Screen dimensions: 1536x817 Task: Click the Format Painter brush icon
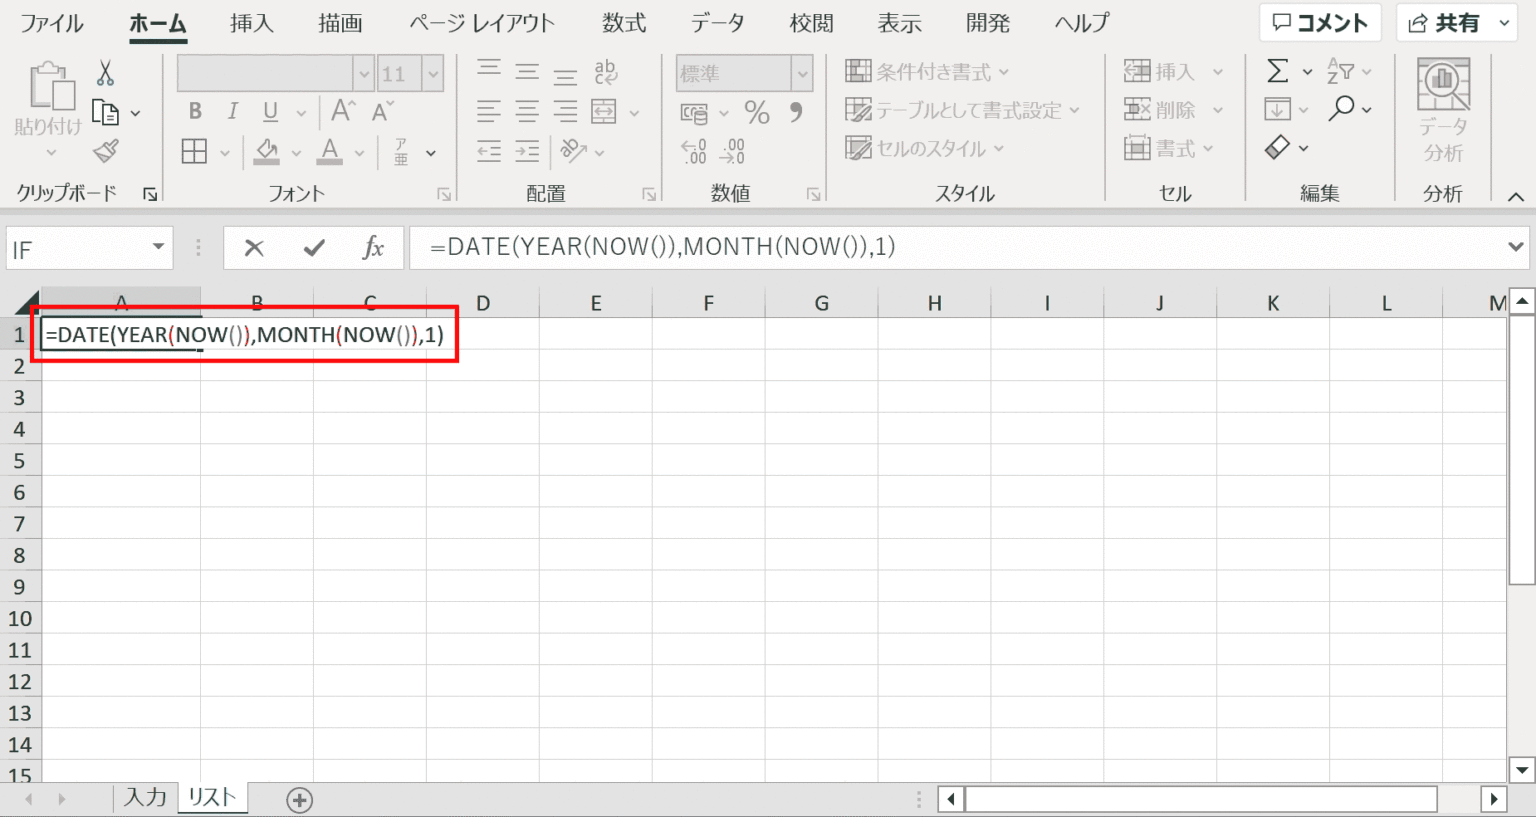(105, 151)
